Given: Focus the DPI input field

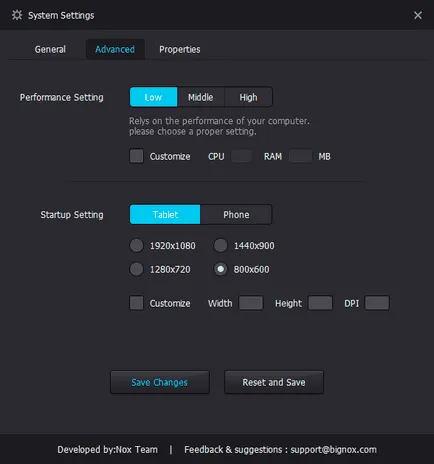Looking at the screenshot, I should (377, 303).
